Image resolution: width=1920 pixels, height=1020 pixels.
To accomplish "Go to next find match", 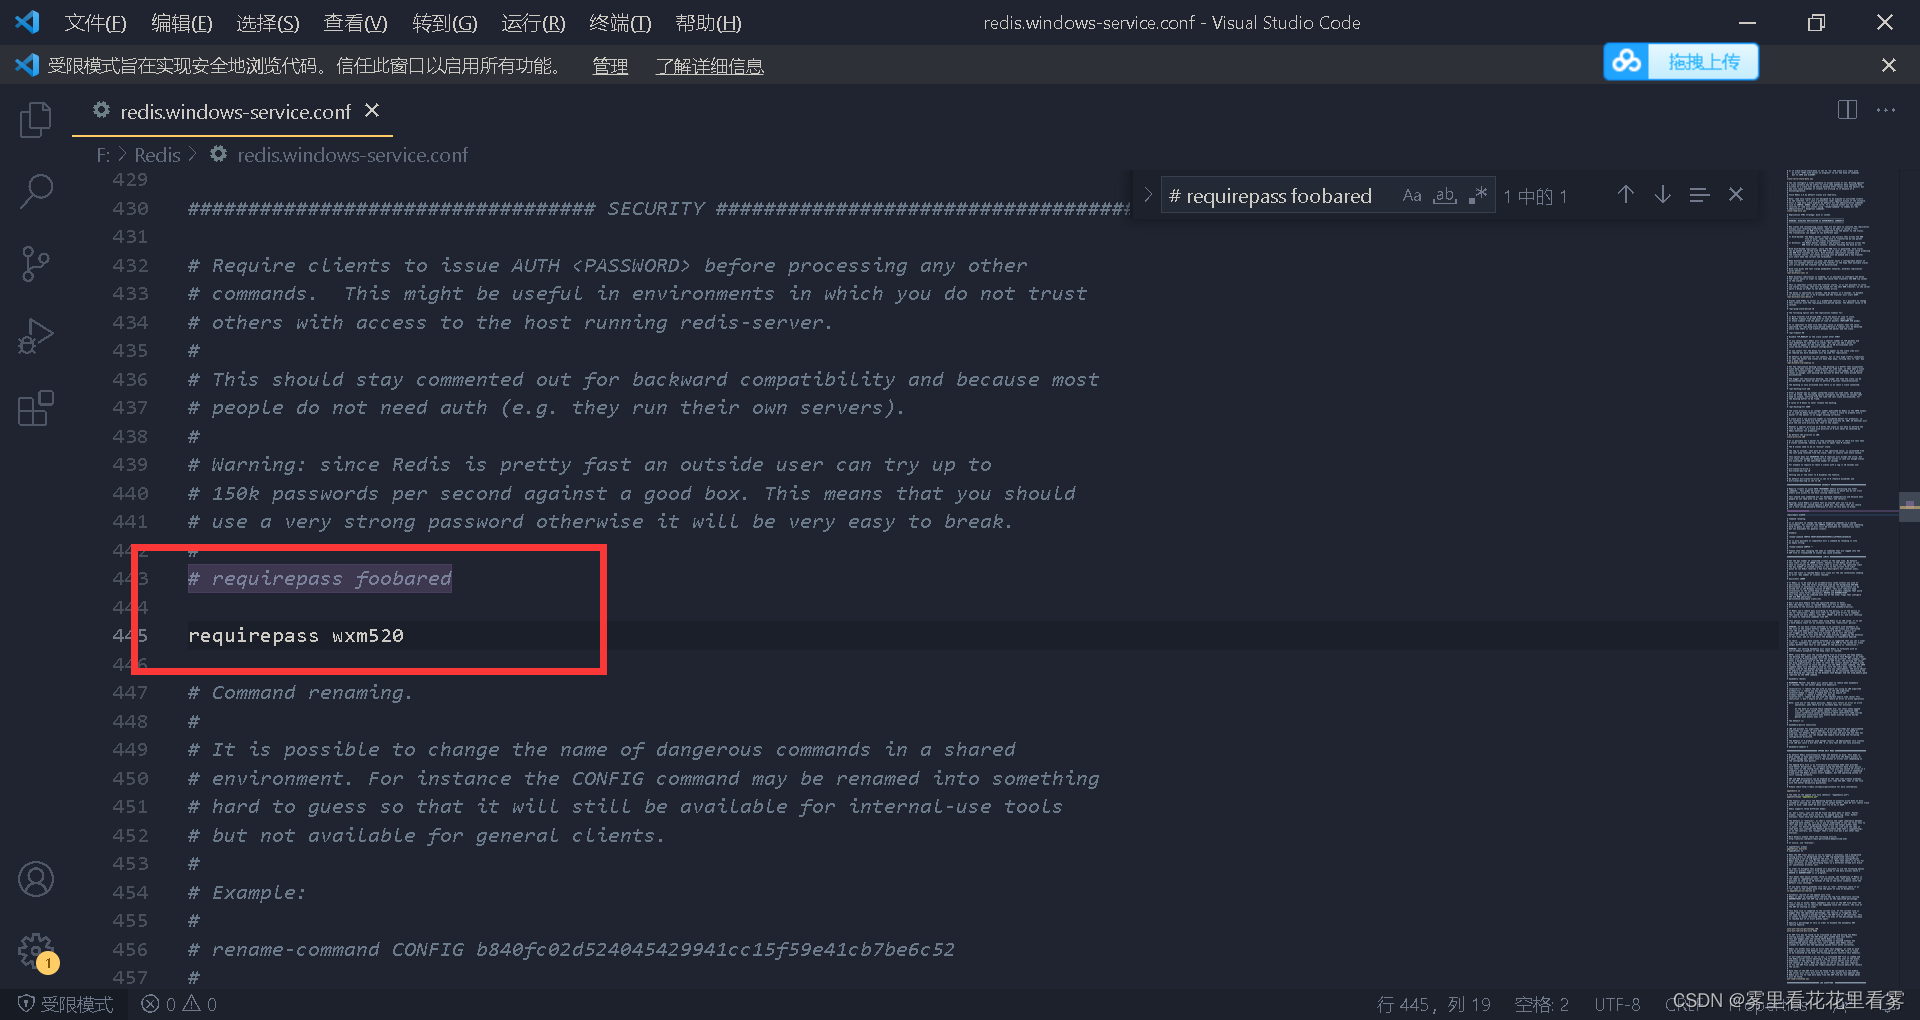I will (x=1662, y=194).
